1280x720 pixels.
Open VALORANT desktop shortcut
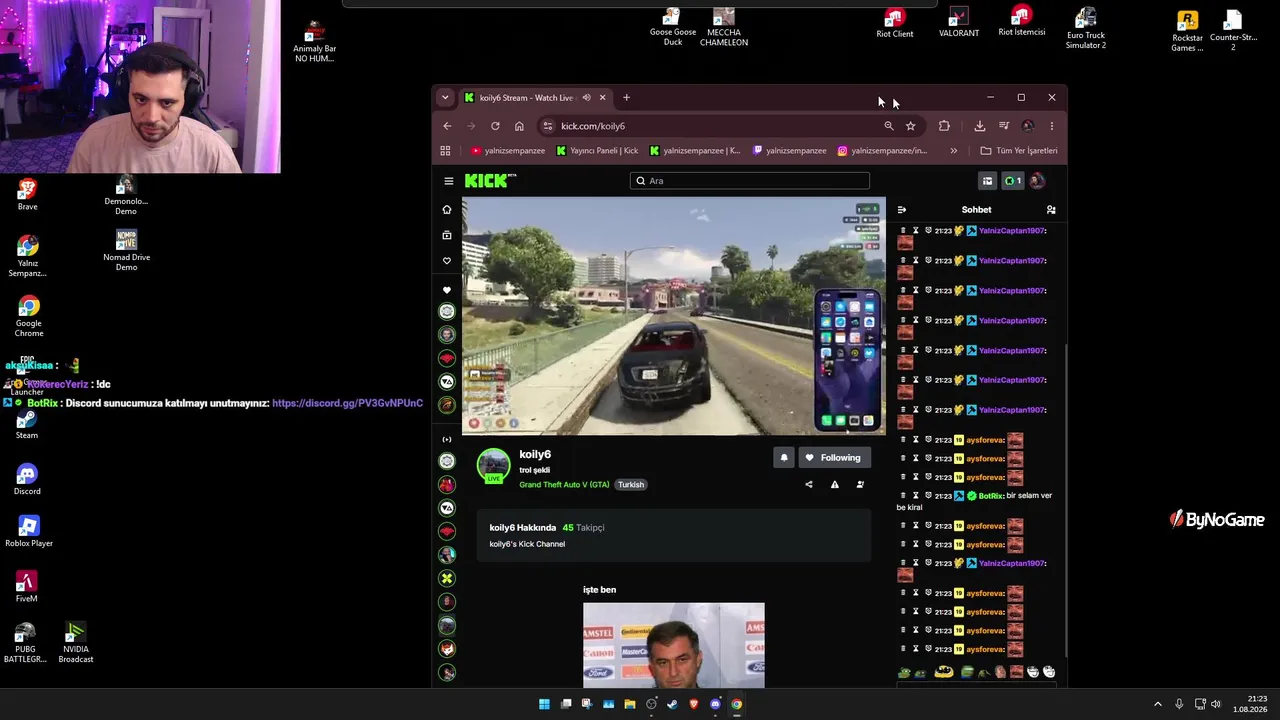(x=959, y=23)
